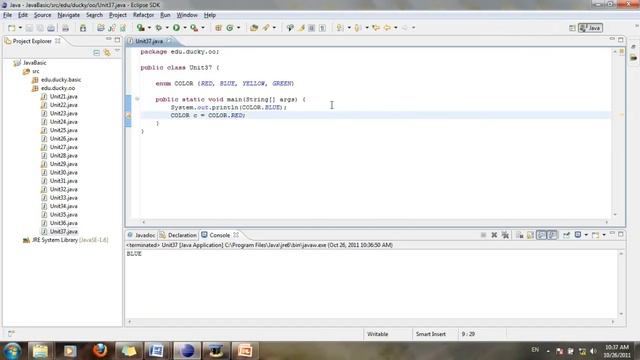Select Unit36.java in Project Explorer
The image size is (640, 360).
[59, 223]
